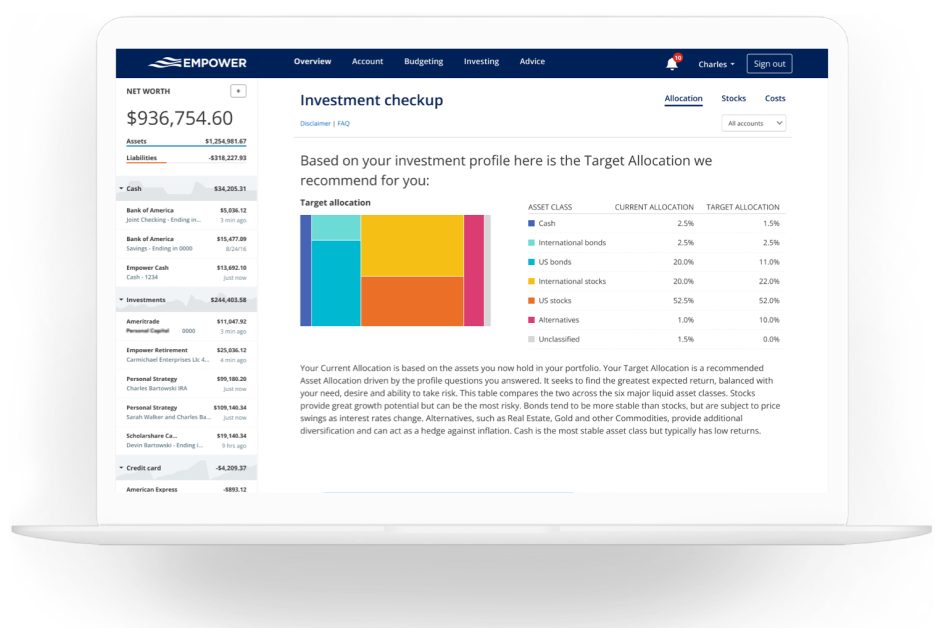936x628 pixels.
Task: Open the Budgeting menu
Action: click(x=423, y=61)
